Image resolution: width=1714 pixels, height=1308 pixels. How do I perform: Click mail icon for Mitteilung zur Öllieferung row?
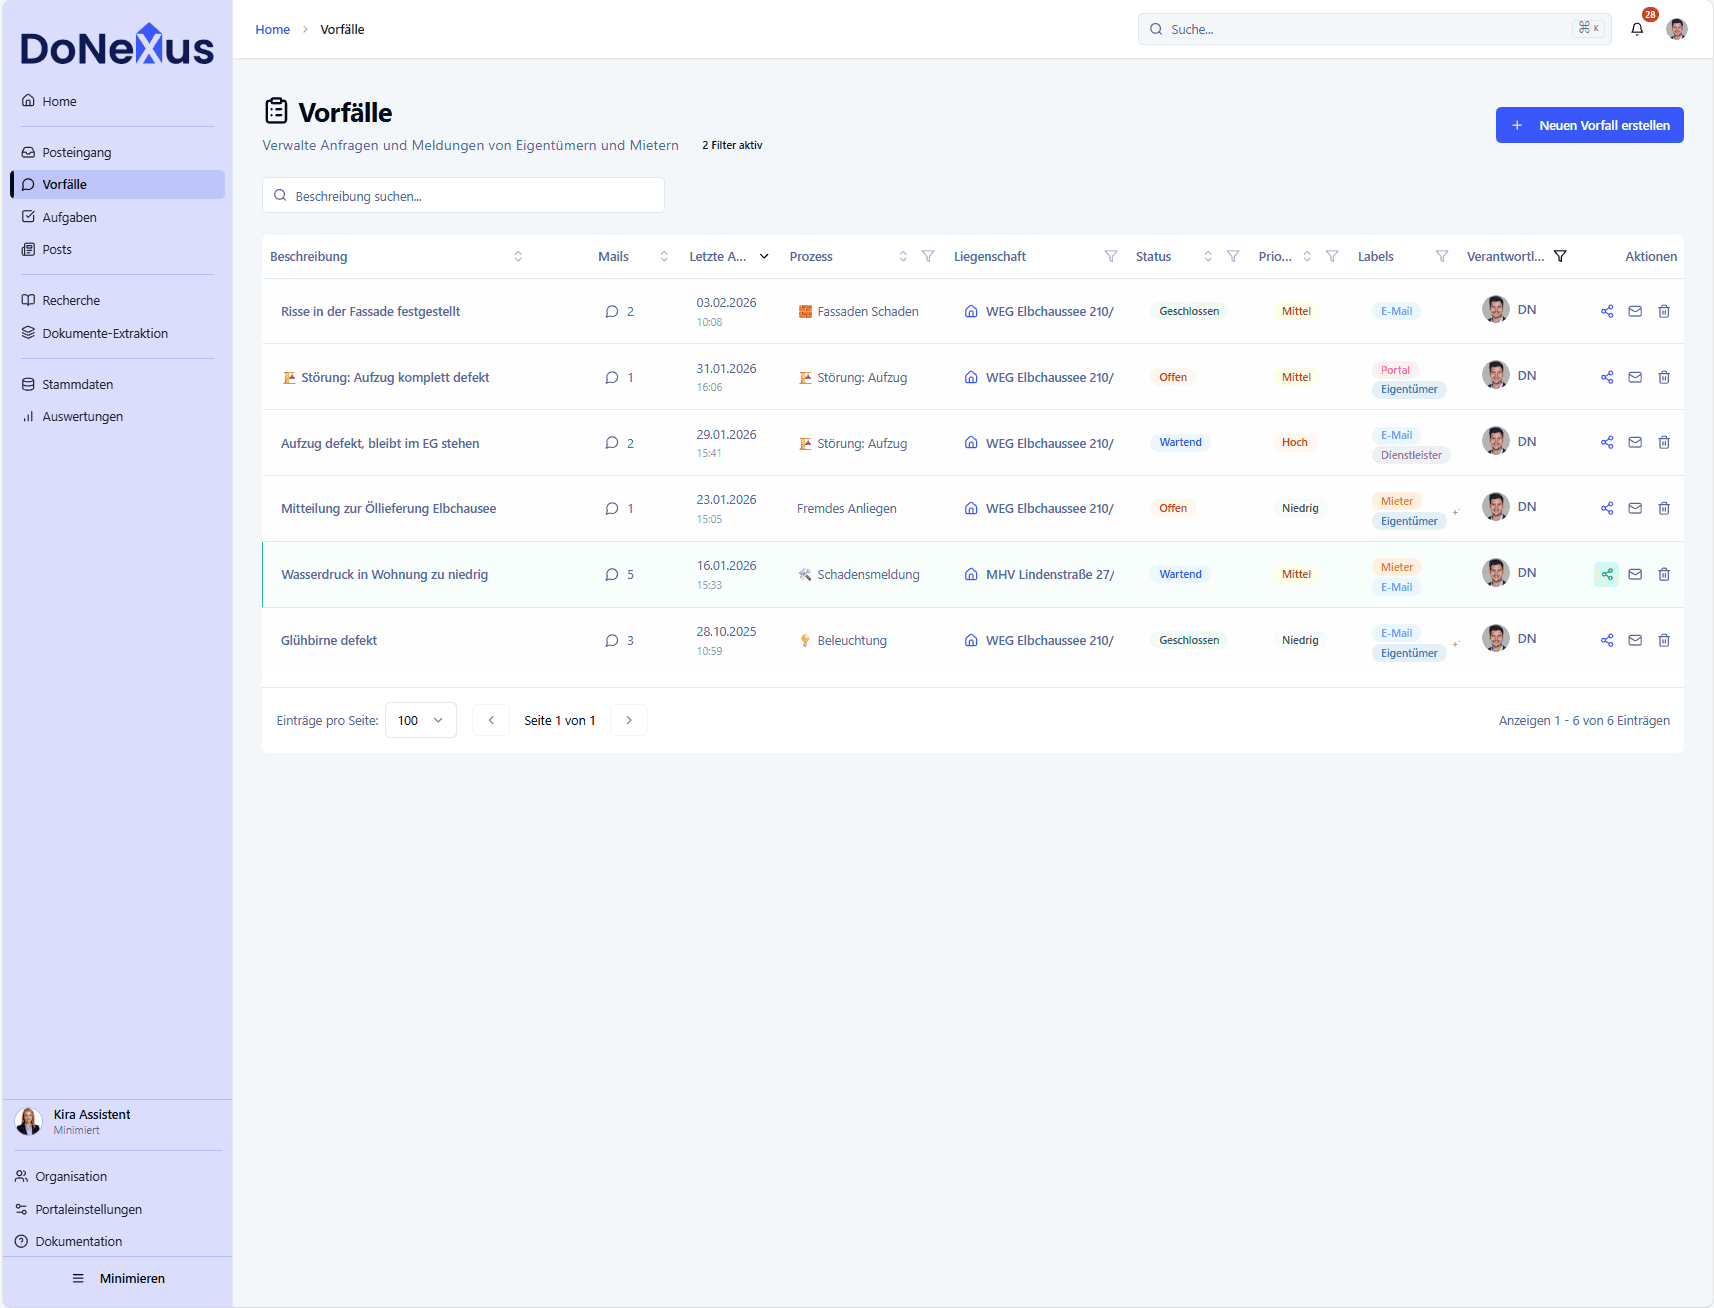1635,508
